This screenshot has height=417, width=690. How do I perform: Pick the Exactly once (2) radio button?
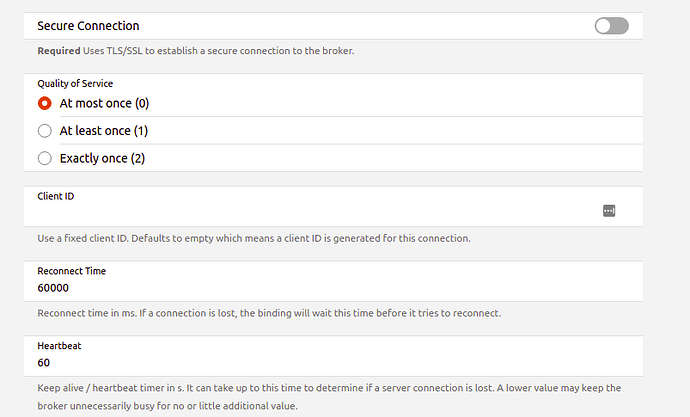[x=44, y=158]
